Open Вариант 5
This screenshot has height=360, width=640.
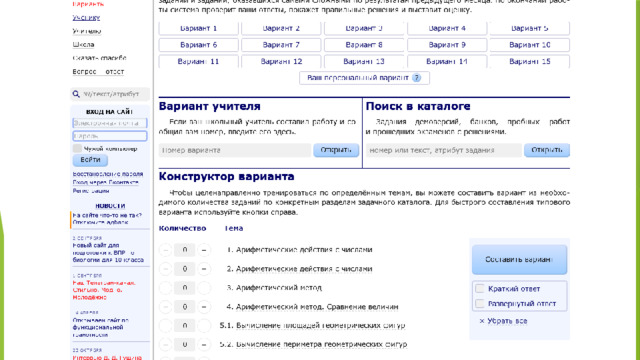[530, 28]
